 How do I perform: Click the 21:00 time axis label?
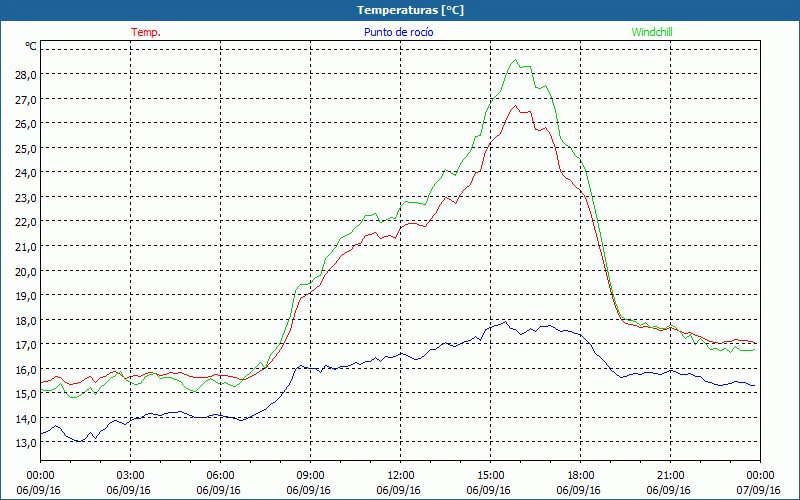(670, 476)
